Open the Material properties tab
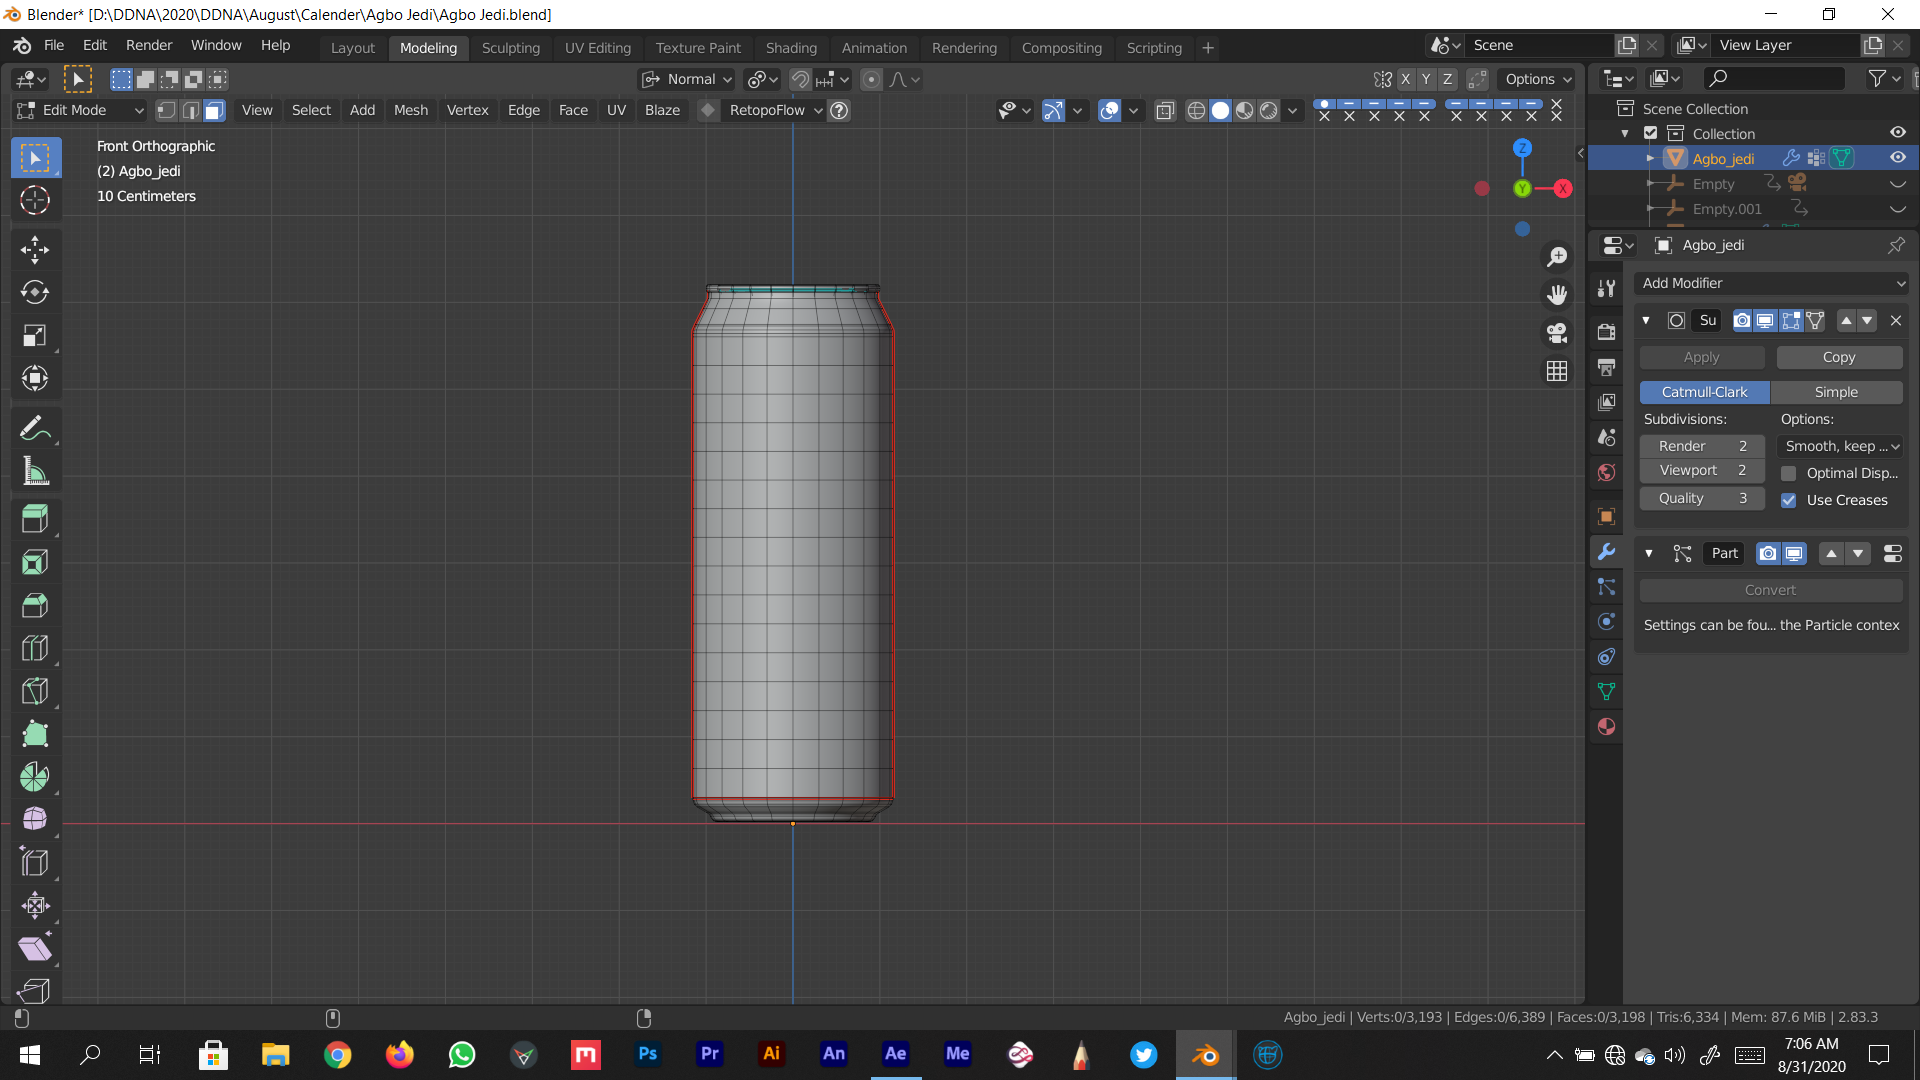 1606,727
